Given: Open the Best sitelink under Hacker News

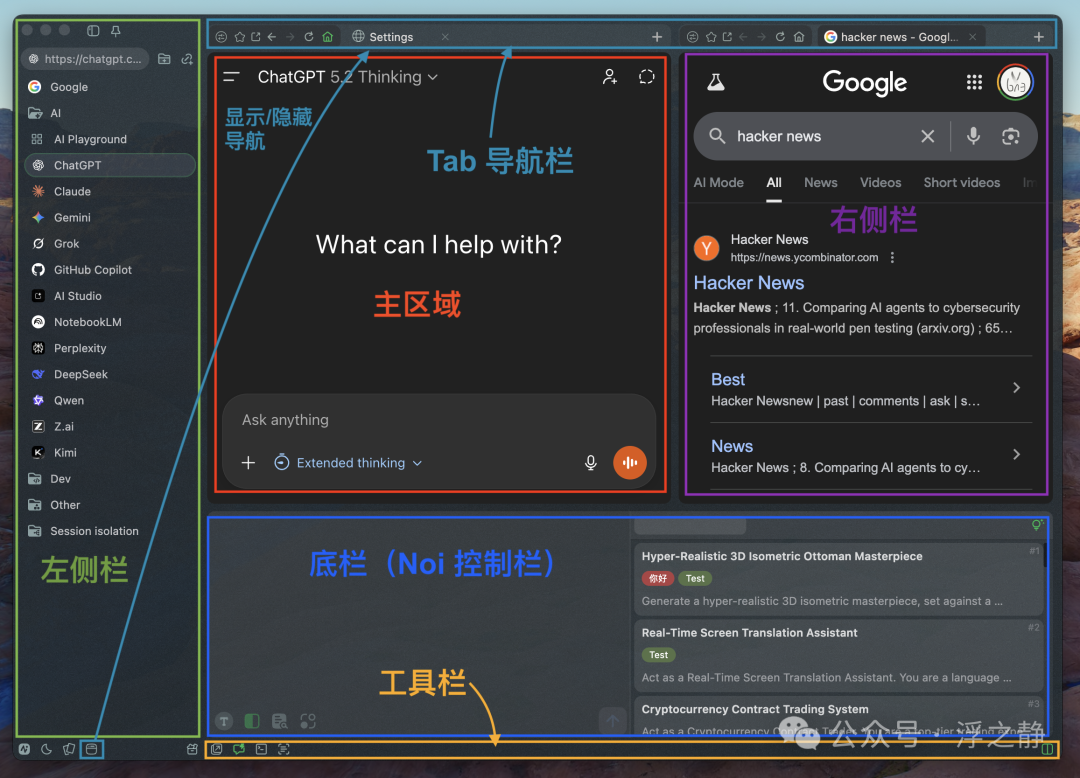Looking at the screenshot, I should (728, 379).
